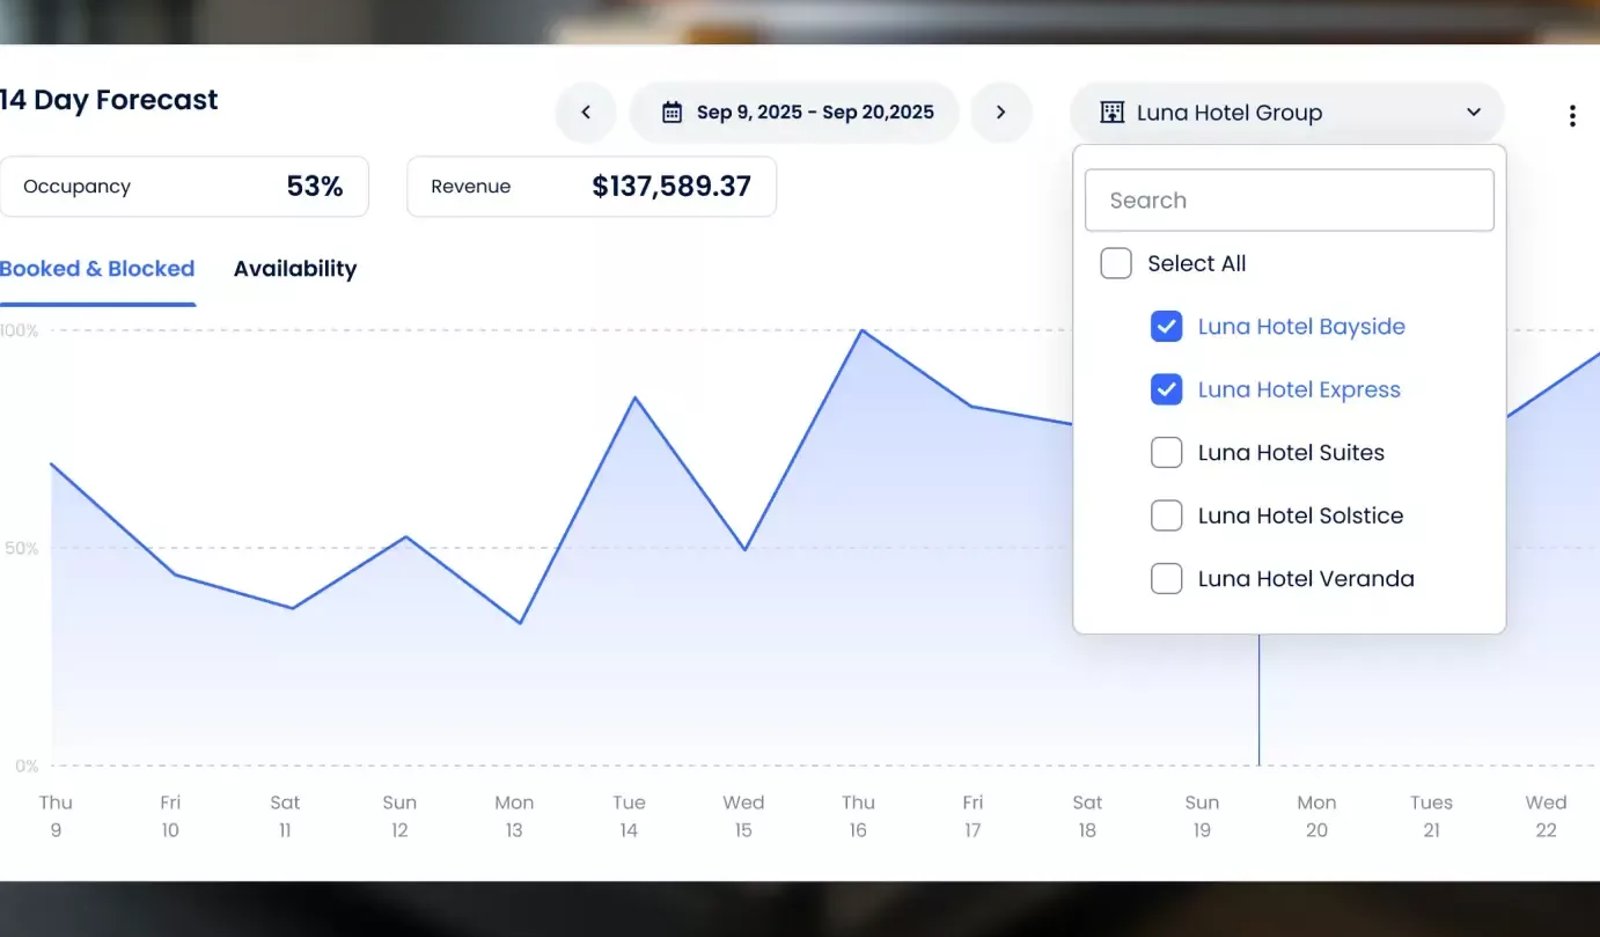Click the Fri 10 axis label
The image size is (1600, 937).
point(170,816)
